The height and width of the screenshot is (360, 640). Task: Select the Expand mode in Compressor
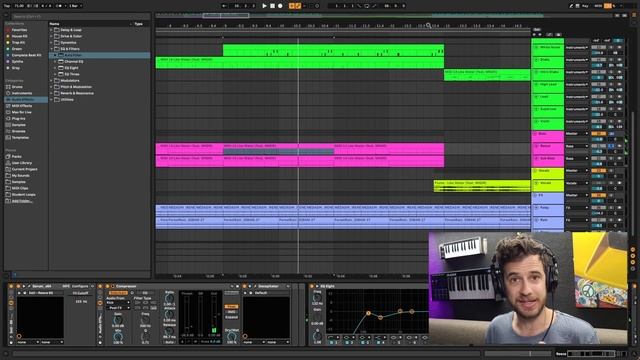[231, 317]
